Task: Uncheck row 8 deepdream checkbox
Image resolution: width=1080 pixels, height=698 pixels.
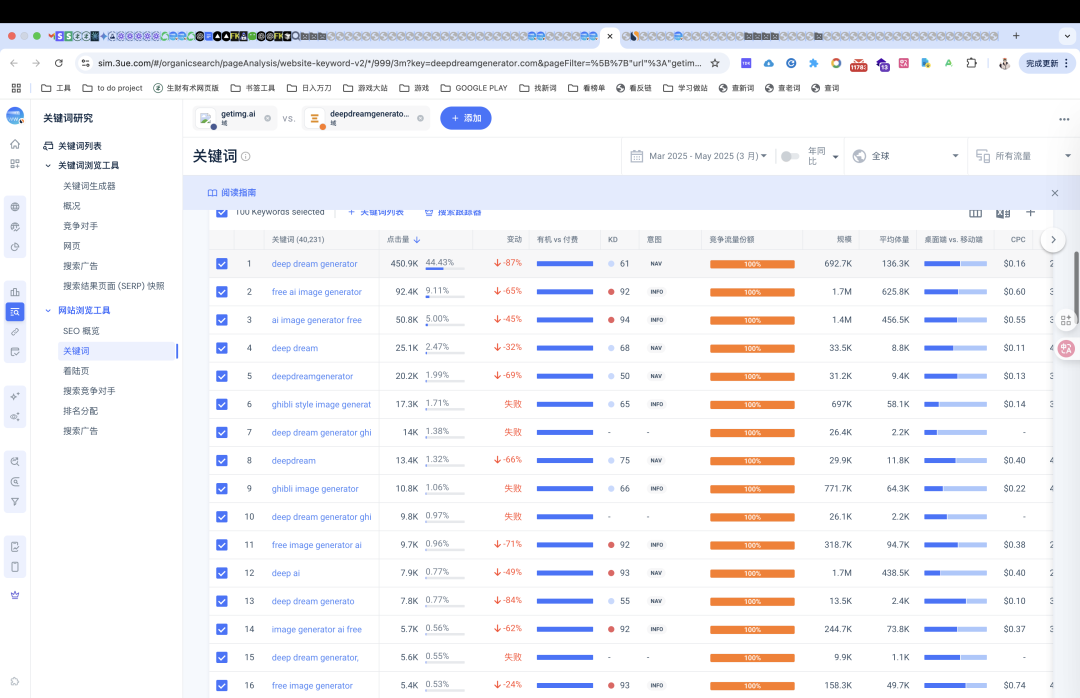Action: pos(222,460)
